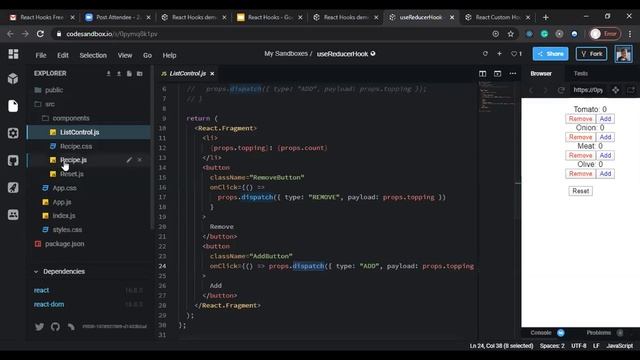Show the file explorer sidebar icon
The height and width of the screenshot is (360, 640).
tap(13, 106)
